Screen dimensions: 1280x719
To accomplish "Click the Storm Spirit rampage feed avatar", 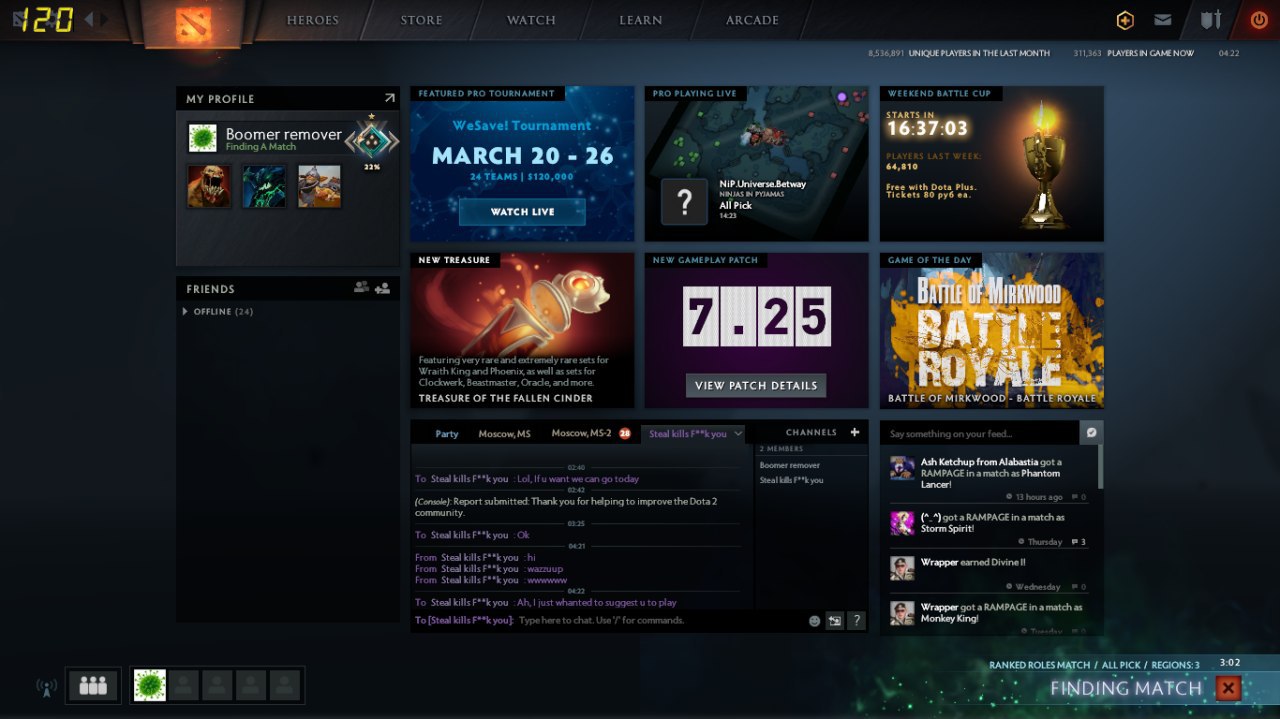I will pos(902,523).
